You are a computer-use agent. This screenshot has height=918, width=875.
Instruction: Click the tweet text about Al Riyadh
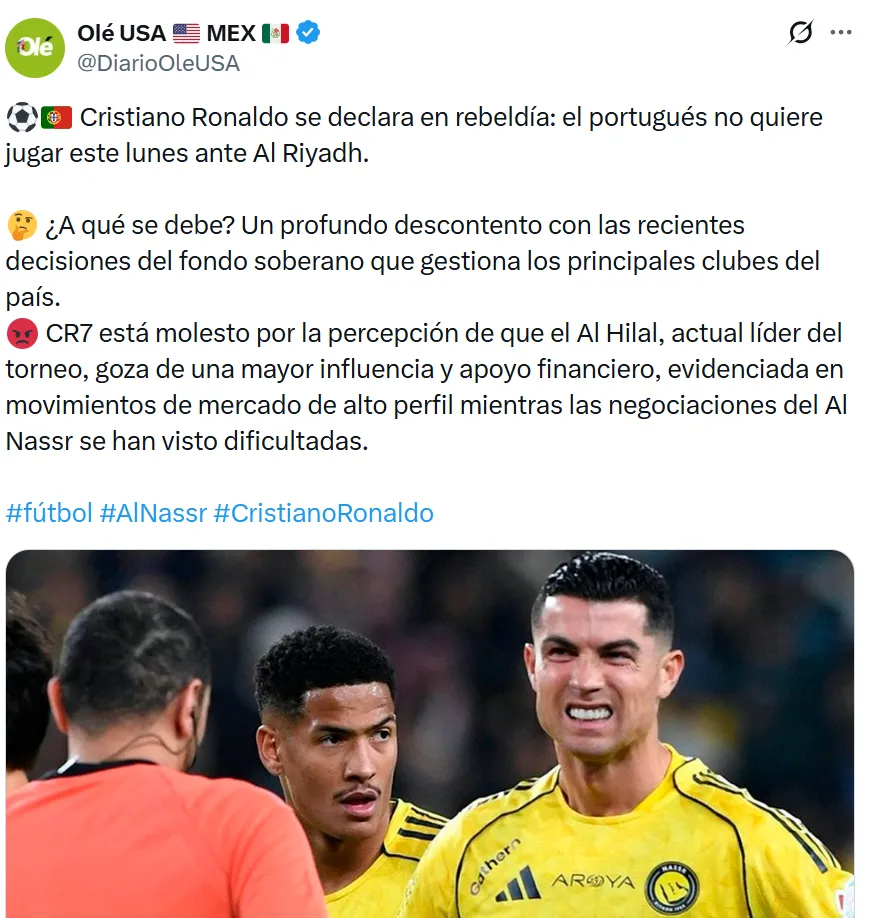coord(414,135)
